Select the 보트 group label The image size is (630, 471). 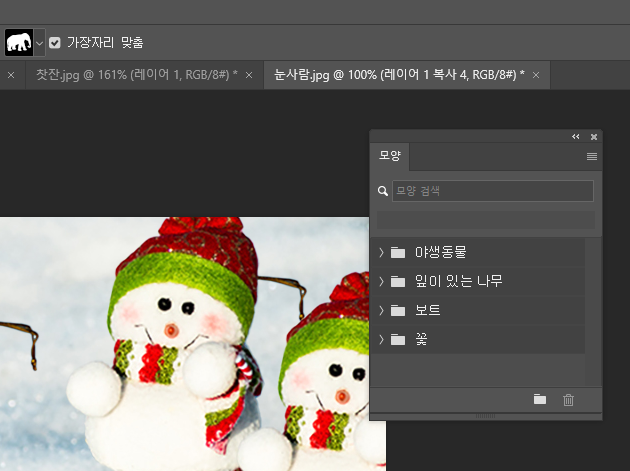pyautogui.click(x=428, y=310)
